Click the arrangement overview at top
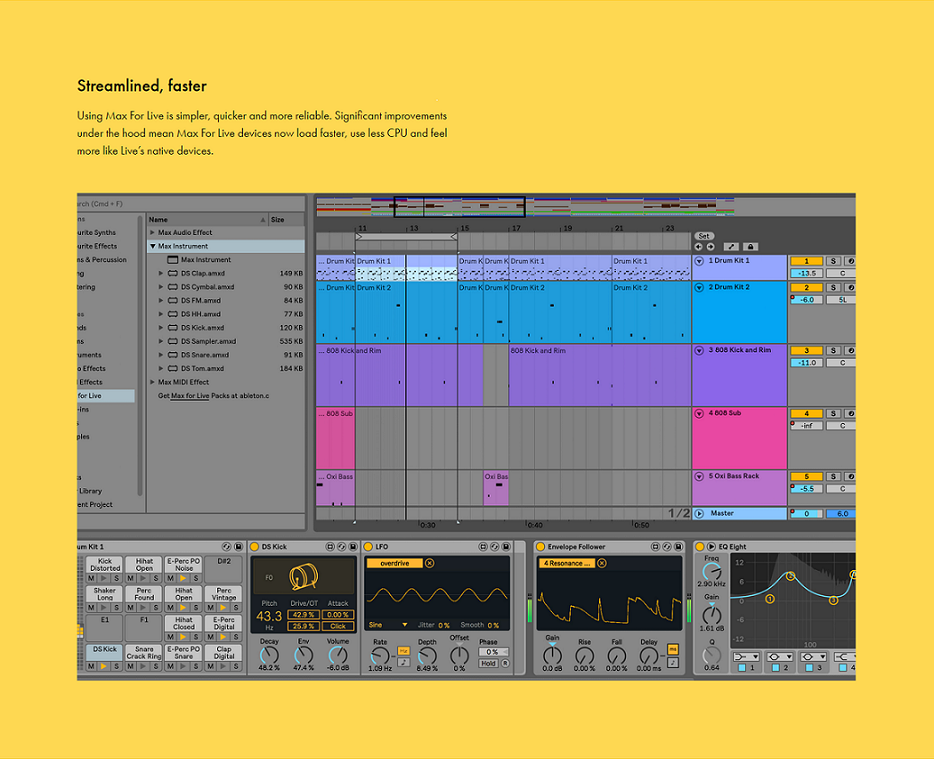This screenshot has width=934, height=759. (x=524, y=206)
